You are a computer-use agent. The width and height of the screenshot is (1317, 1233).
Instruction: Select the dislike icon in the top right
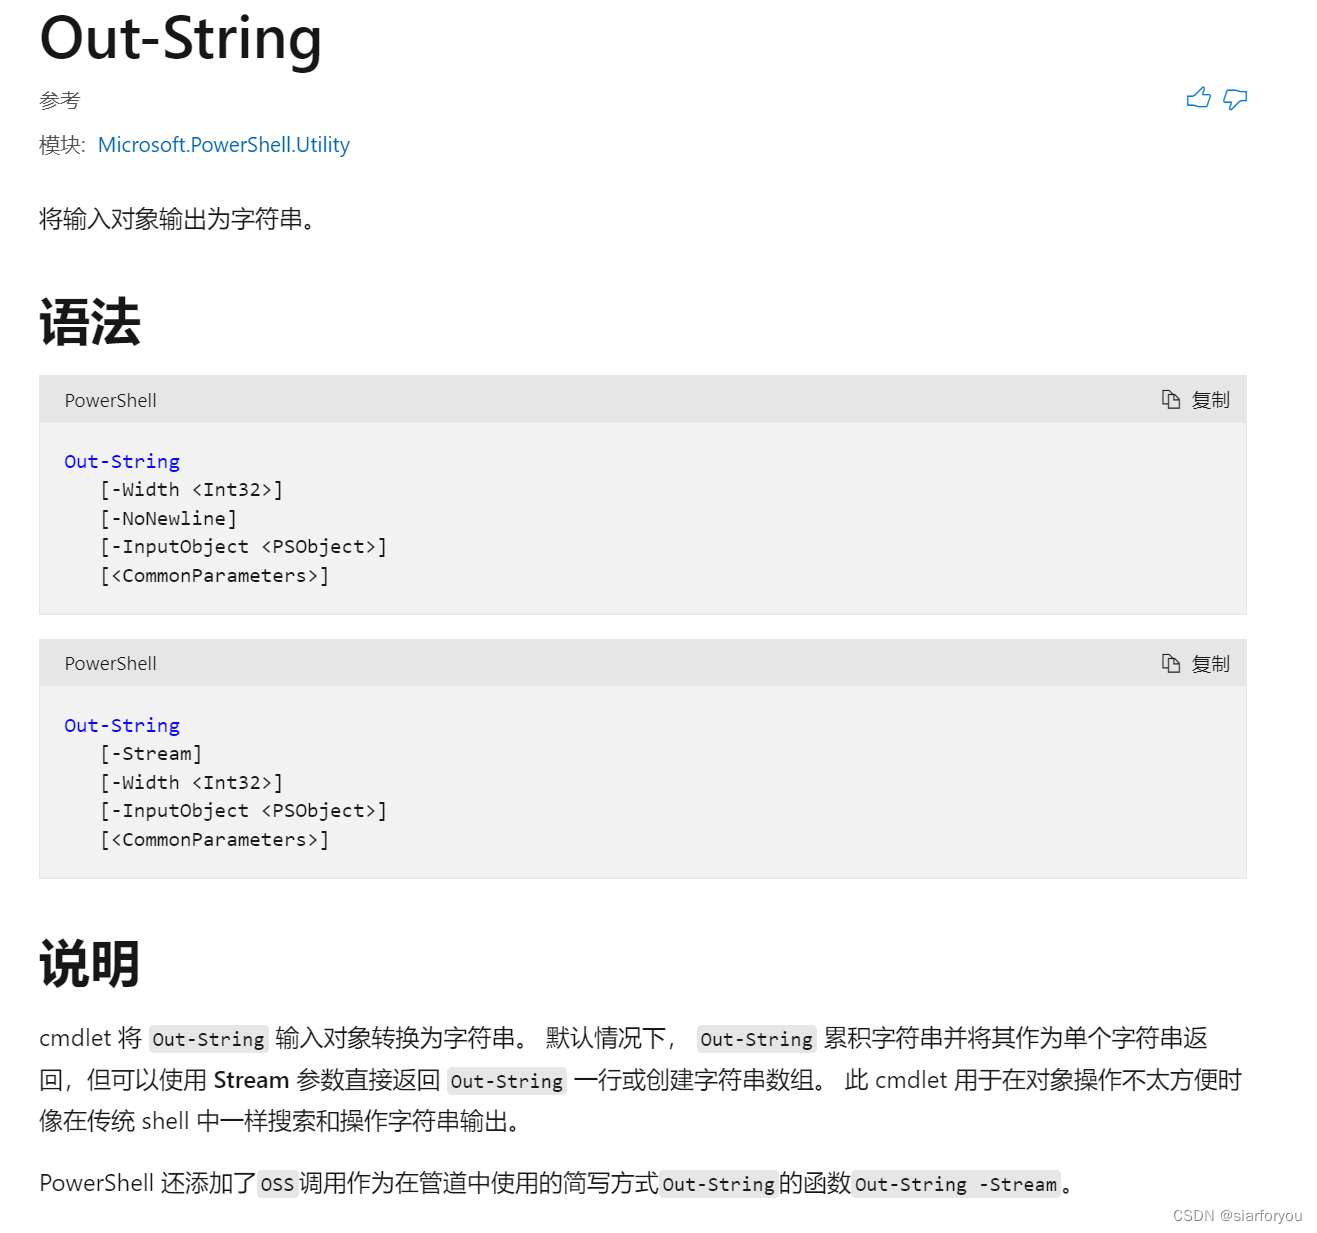[x=1235, y=99]
